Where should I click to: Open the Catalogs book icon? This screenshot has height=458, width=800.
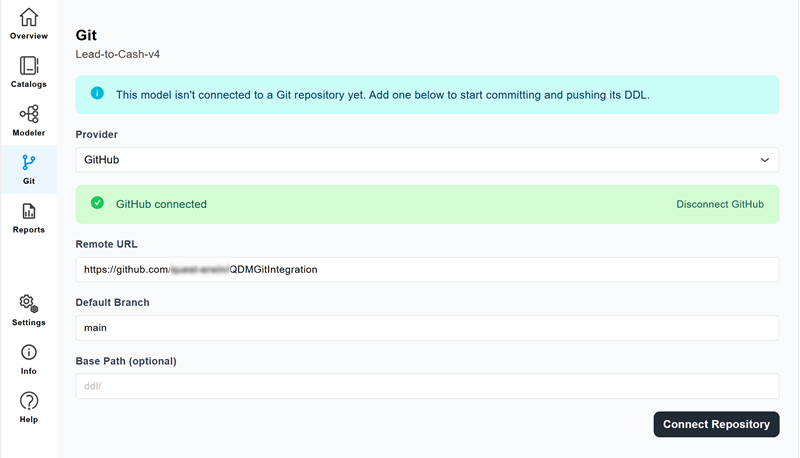coord(29,66)
